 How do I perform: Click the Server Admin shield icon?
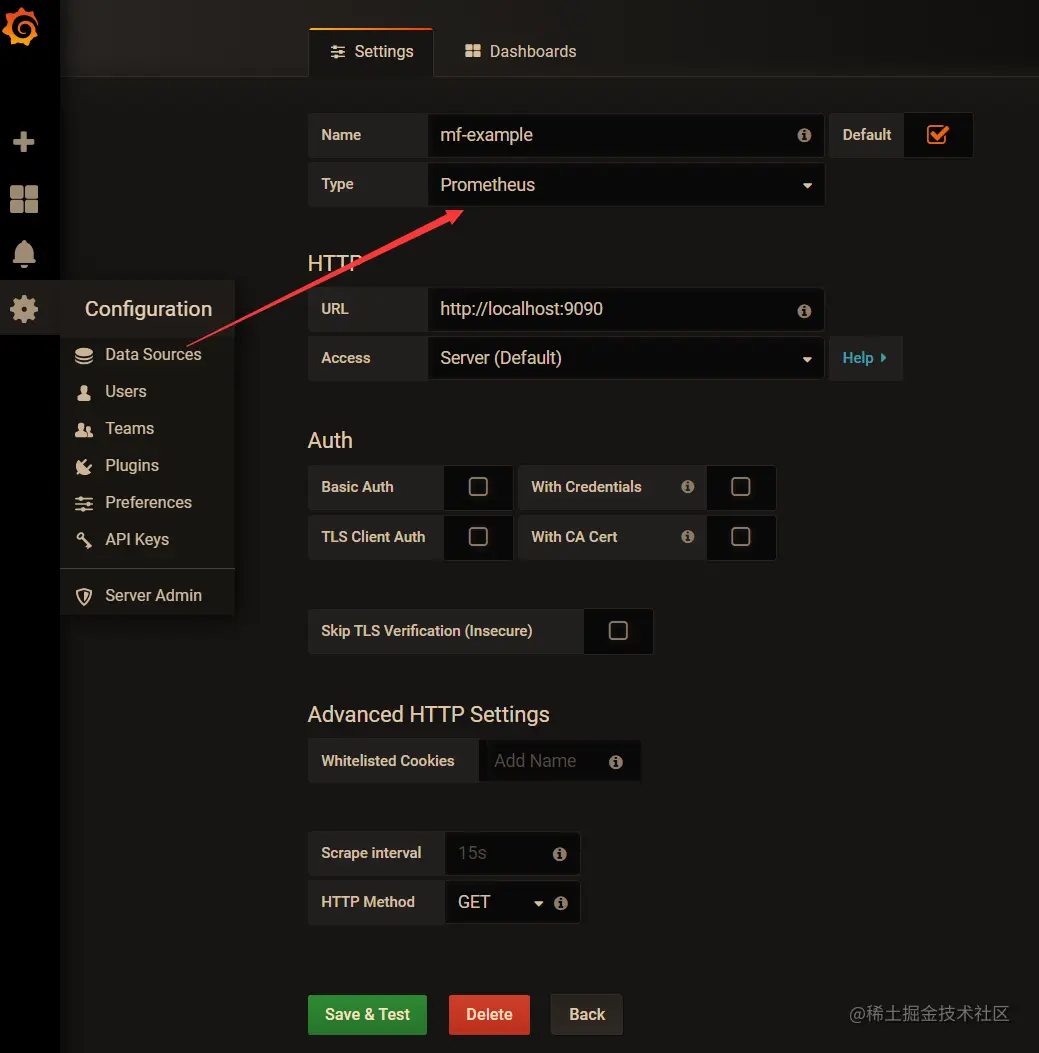click(84, 596)
